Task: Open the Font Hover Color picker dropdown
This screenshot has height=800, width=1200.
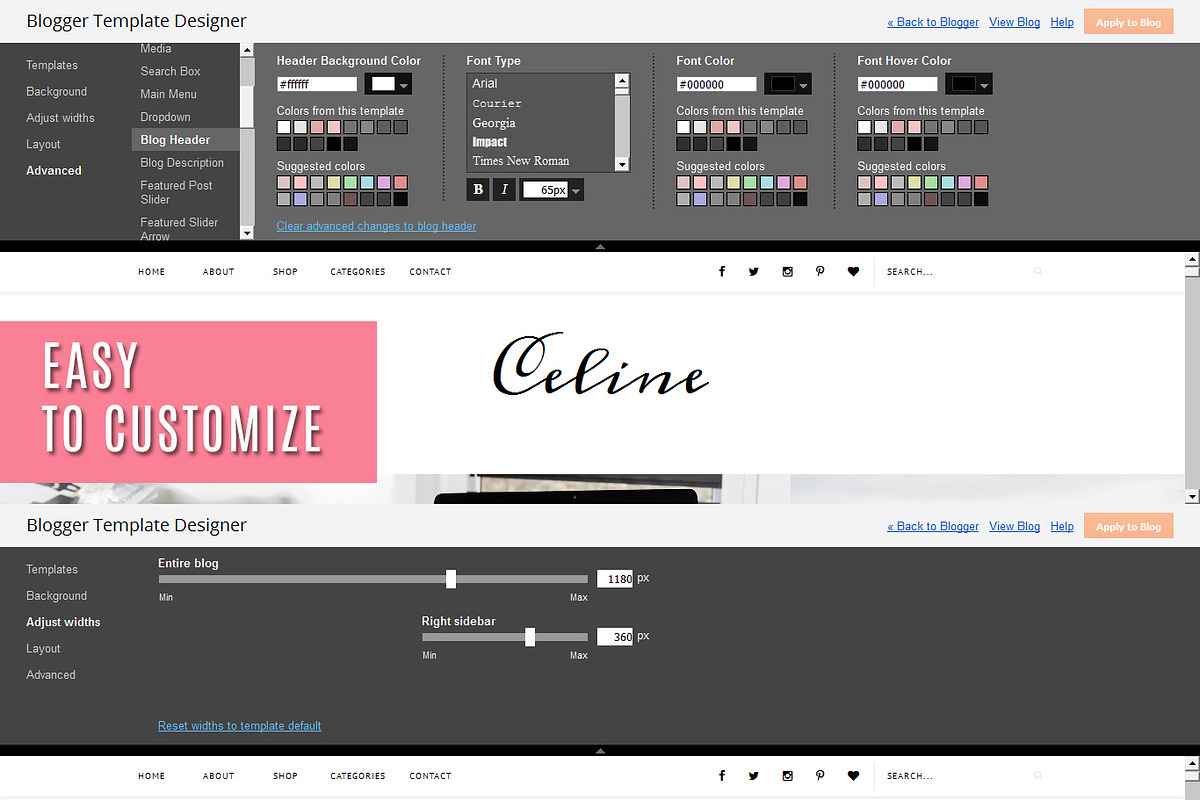Action: (x=969, y=84)
